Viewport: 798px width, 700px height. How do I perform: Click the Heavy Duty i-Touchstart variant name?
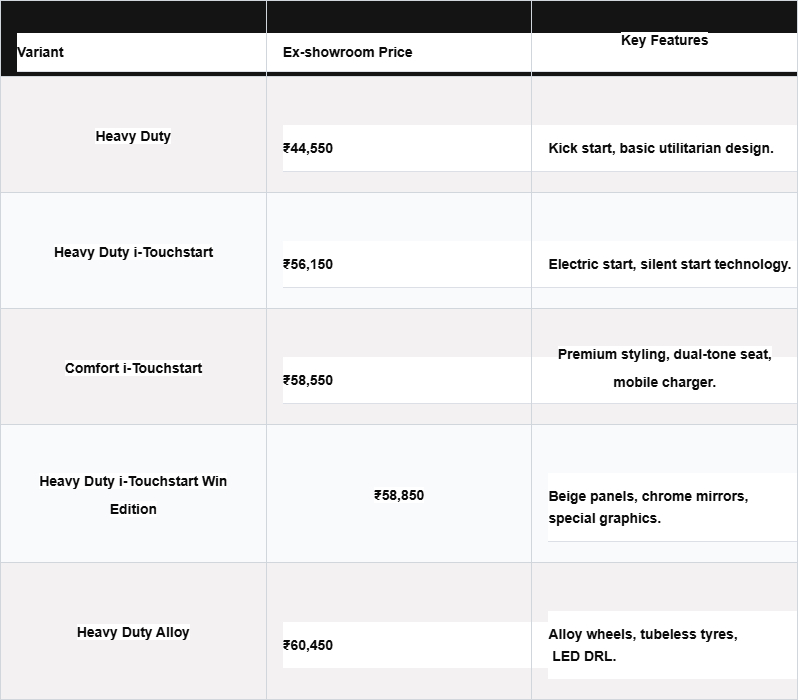(133, 252)
